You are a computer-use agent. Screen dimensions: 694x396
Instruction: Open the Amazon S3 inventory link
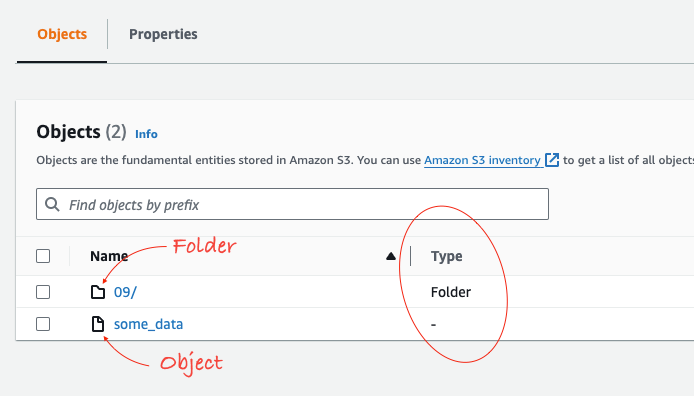point(482,160)
